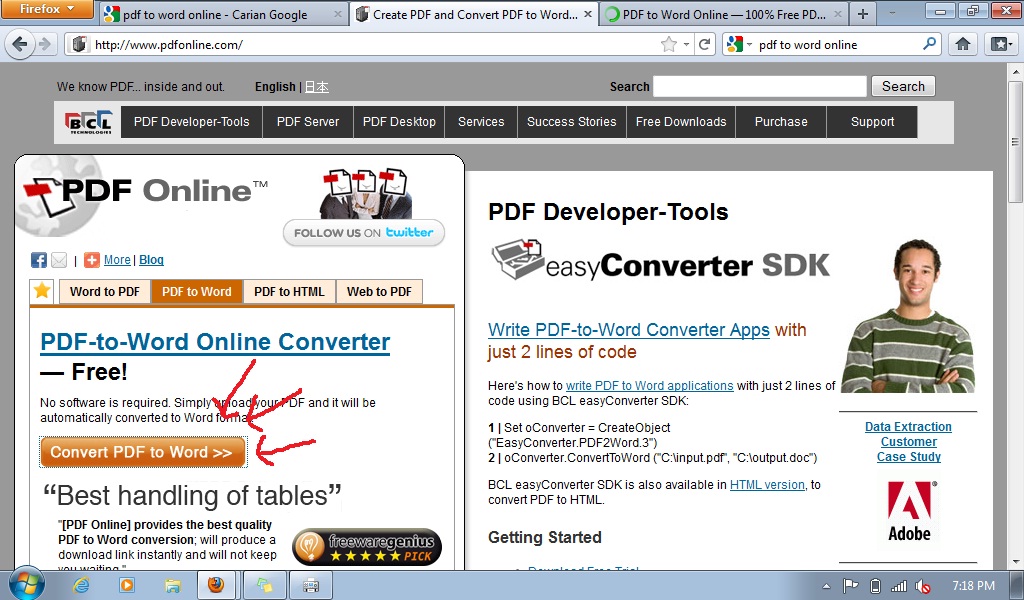The width and height of the screenshot is (1024, 600).
Task: Open a new tab with plus button
Action: pos(863,14)
